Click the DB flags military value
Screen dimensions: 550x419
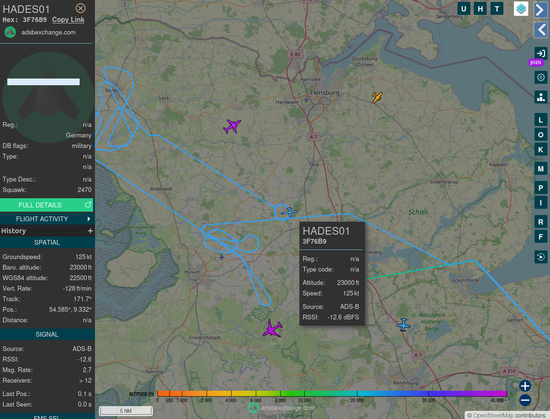point(82,146)
